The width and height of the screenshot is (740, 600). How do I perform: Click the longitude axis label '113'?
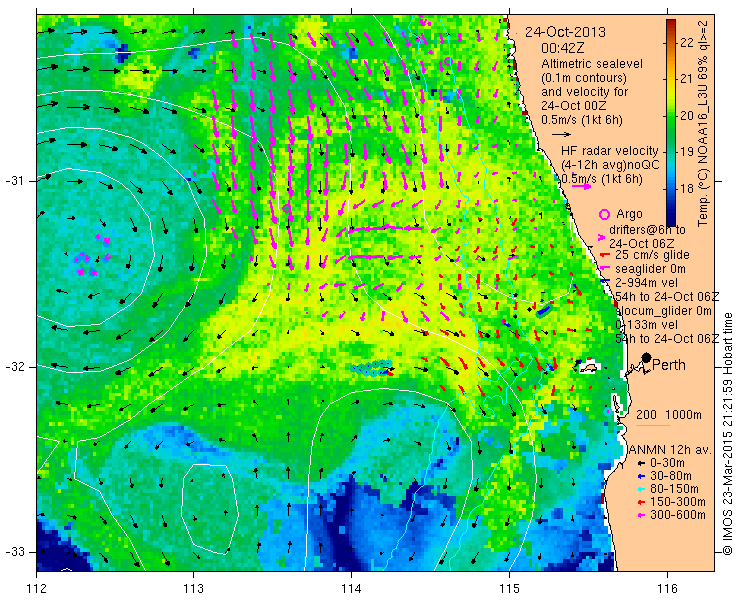[193, 588]
